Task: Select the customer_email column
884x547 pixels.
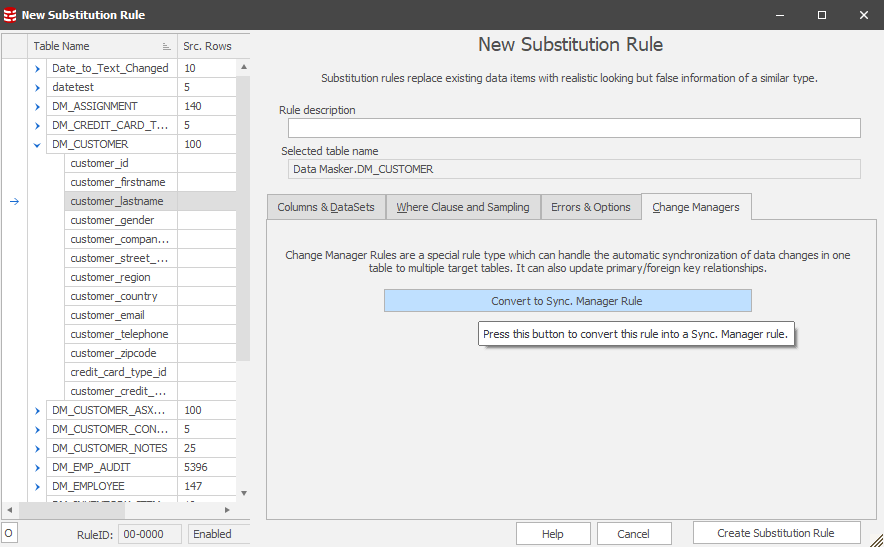Action: (x=107, y=315)
